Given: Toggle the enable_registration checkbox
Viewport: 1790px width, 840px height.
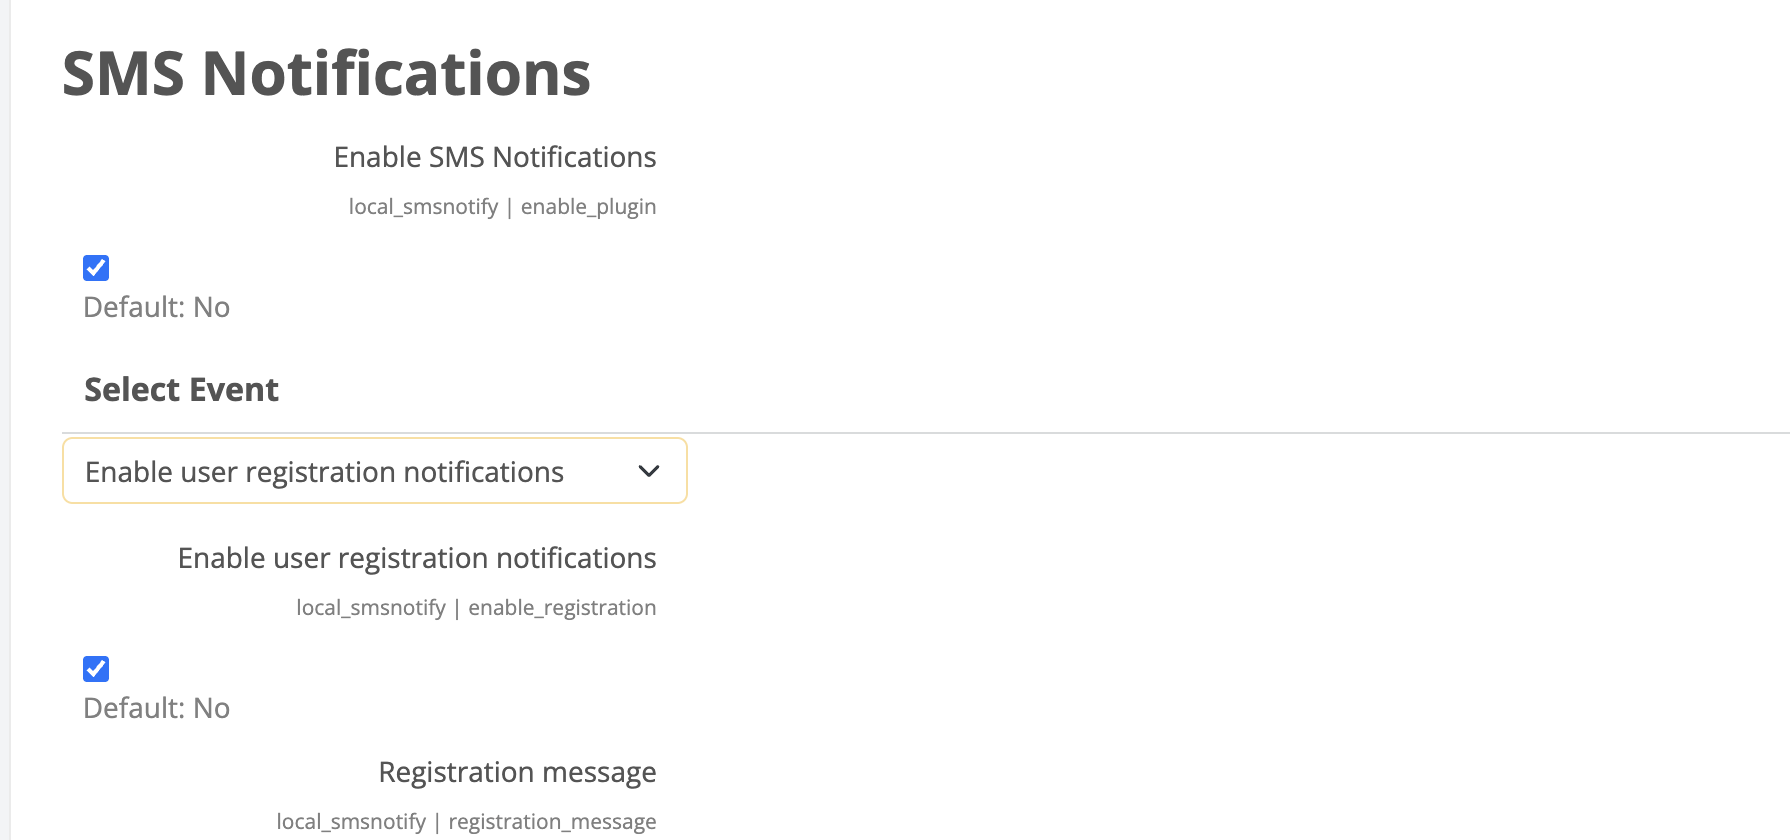Looking at the screenshot, I should coord(96,669).
